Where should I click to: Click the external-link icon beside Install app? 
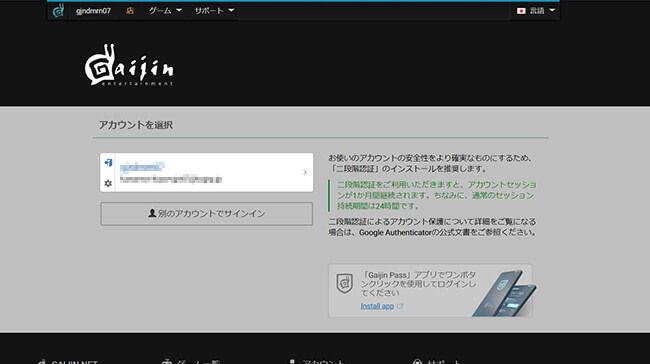(400, 306)
